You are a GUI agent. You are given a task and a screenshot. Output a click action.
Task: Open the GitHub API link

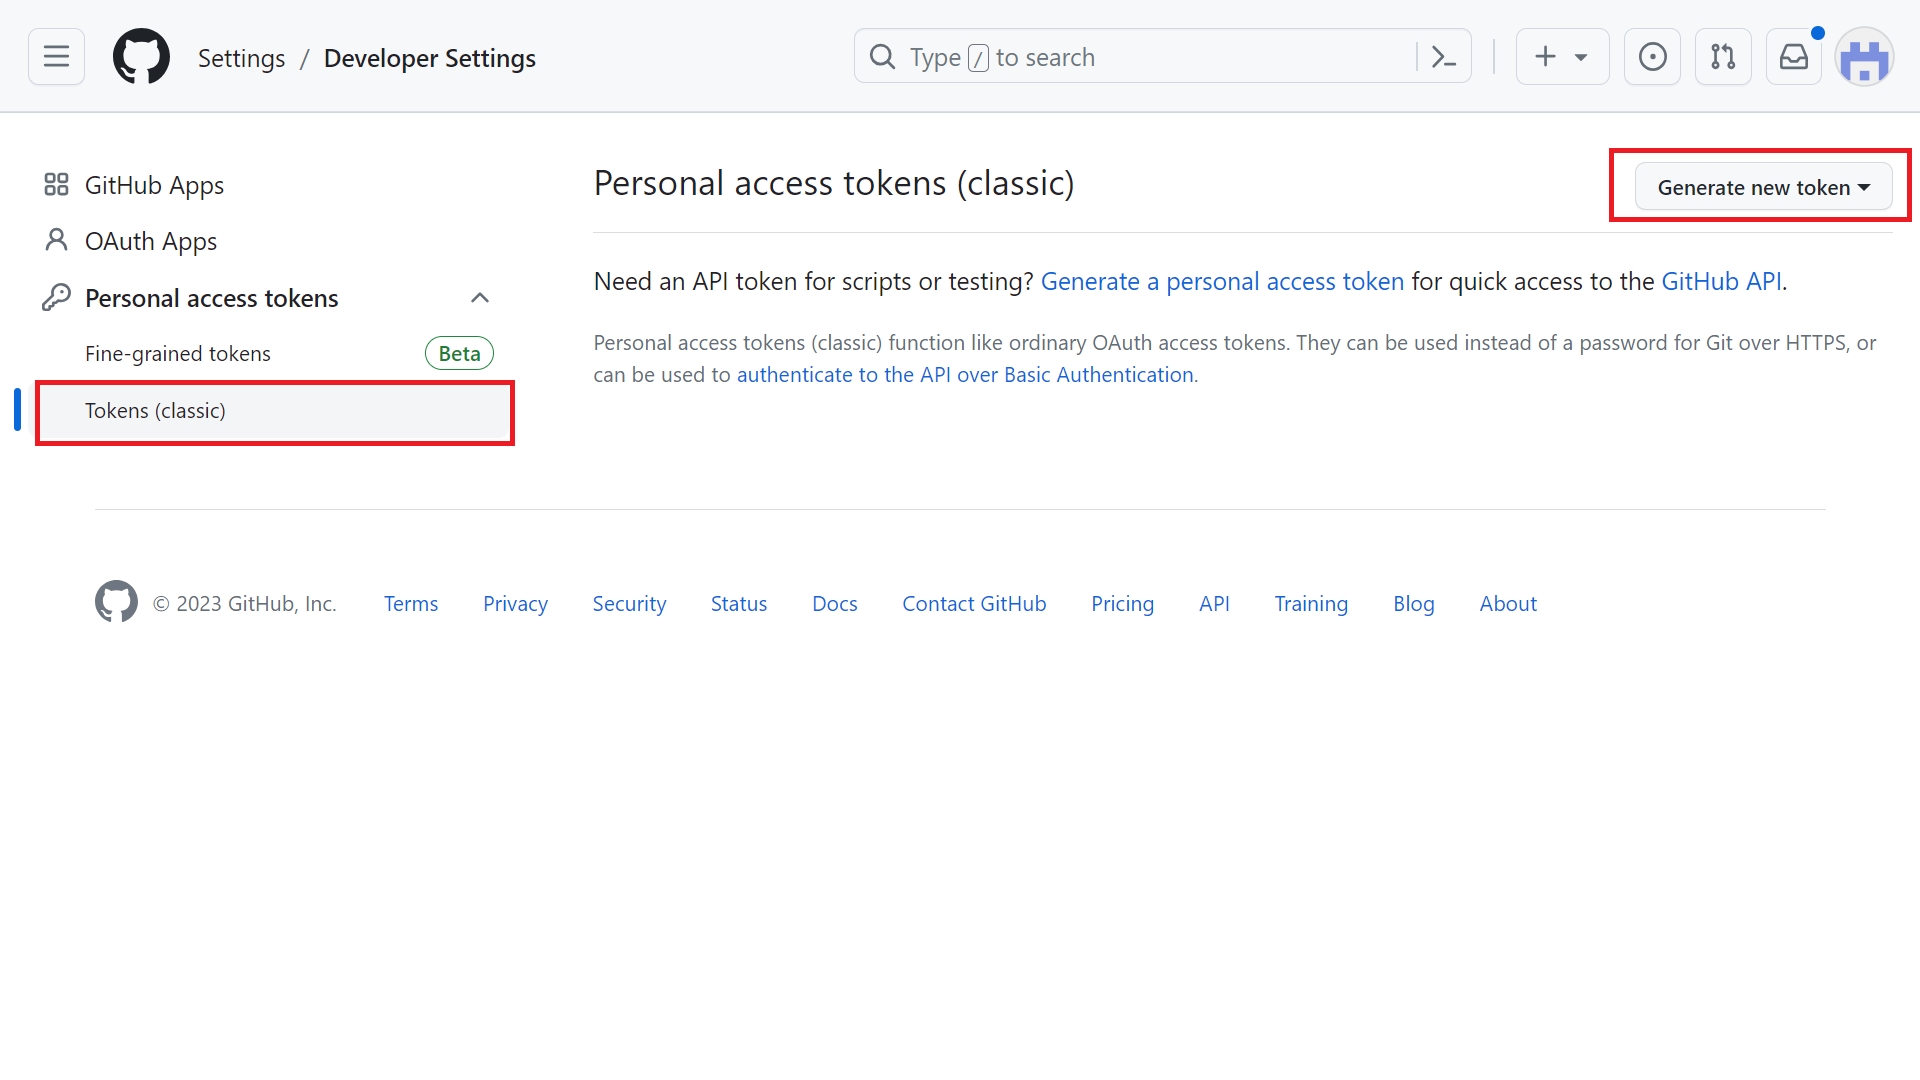1720,282
